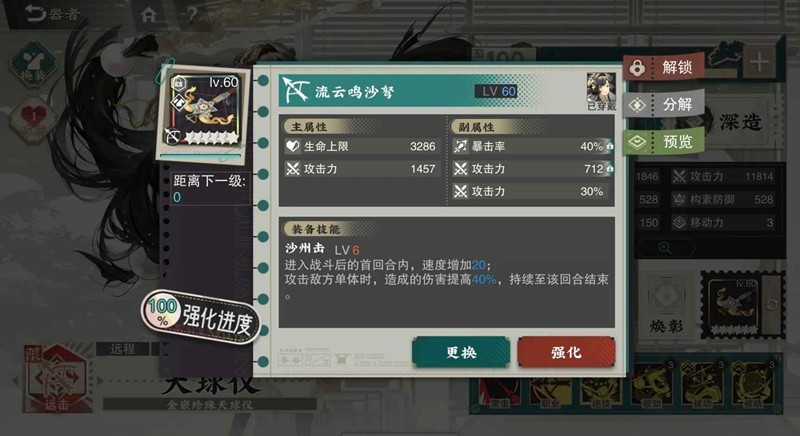Image resolution: width=800 pixels, height=436 pixels.
Task: Open the question mark help icon
Action: [x=191, y=14]
